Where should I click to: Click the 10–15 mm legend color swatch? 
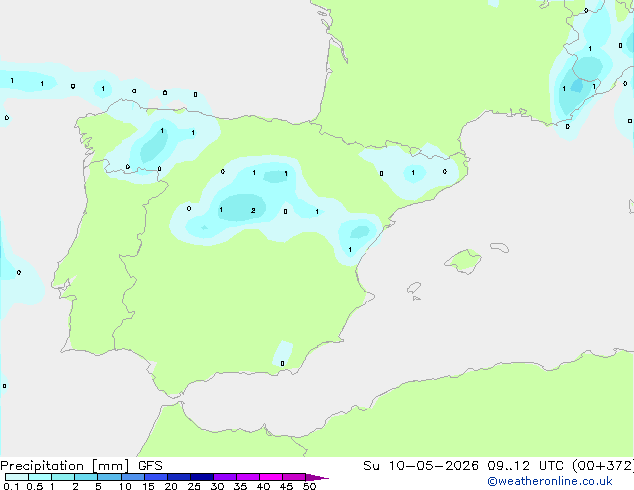coord(132,477)
